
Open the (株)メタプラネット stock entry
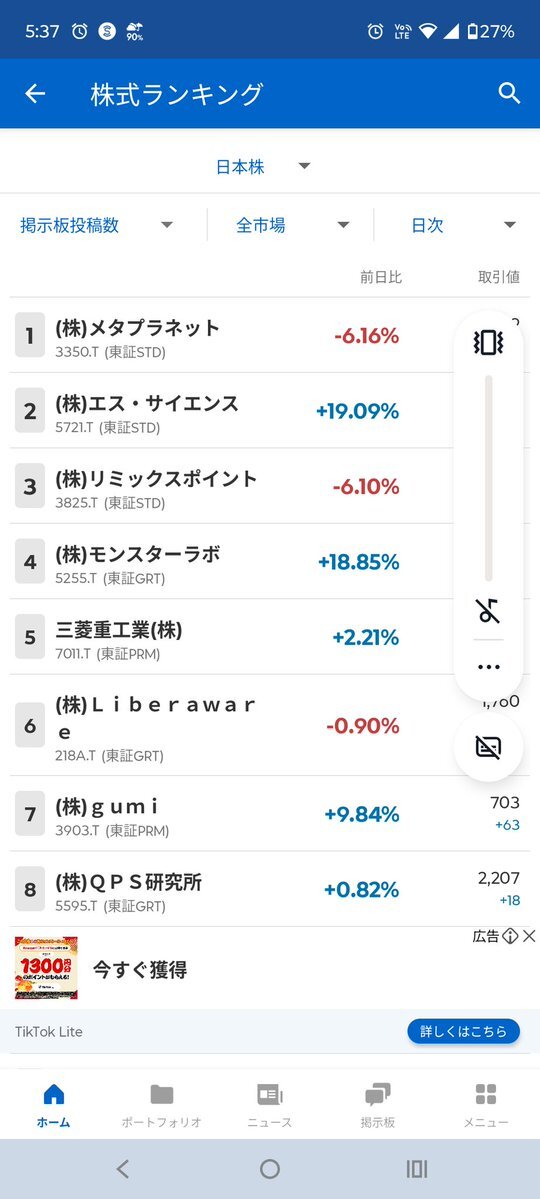[229, 336]
